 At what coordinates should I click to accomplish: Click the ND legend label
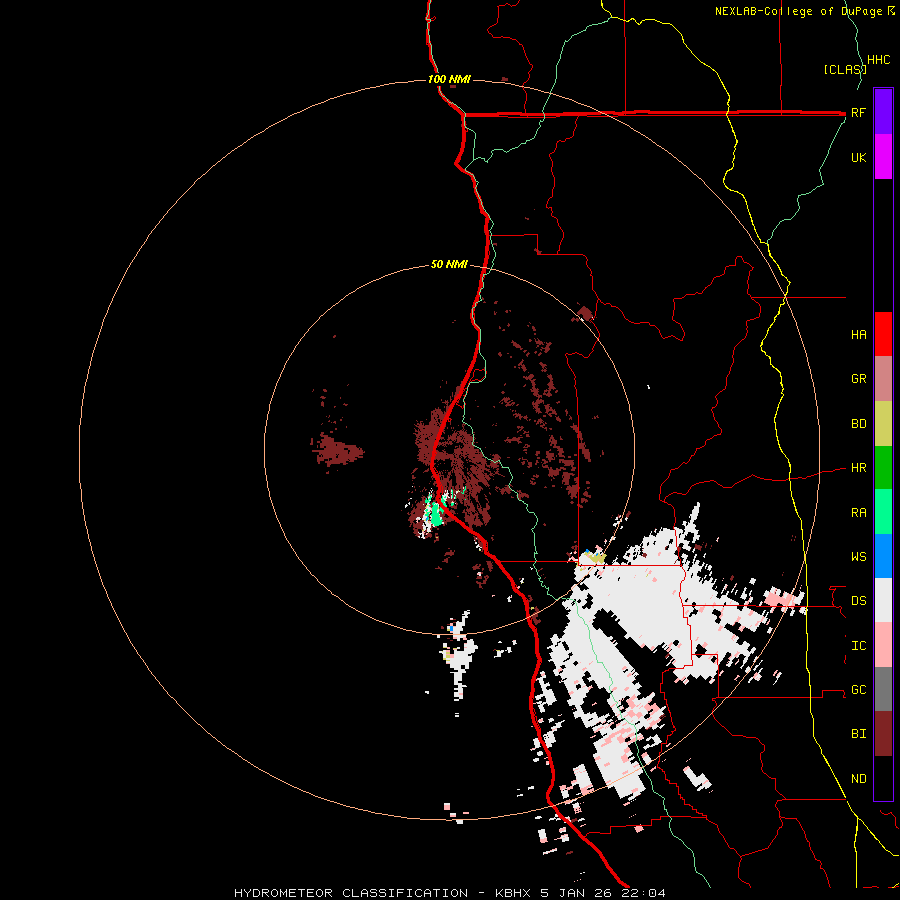click(858, 778)
